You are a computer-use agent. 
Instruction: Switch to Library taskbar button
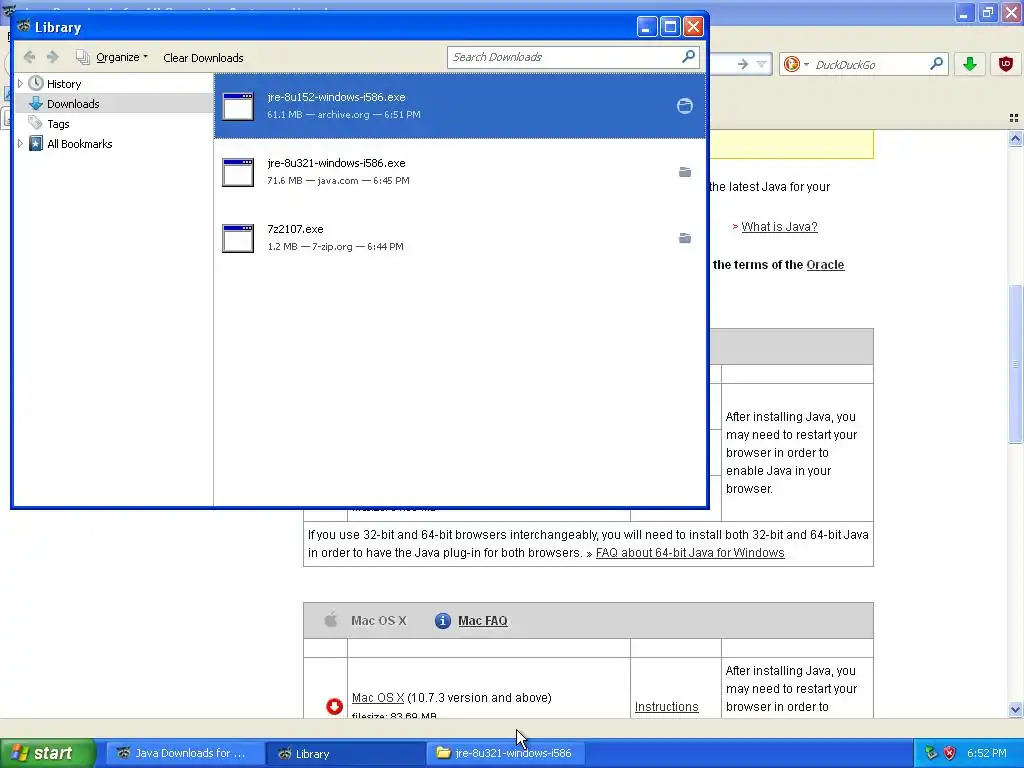344,753
